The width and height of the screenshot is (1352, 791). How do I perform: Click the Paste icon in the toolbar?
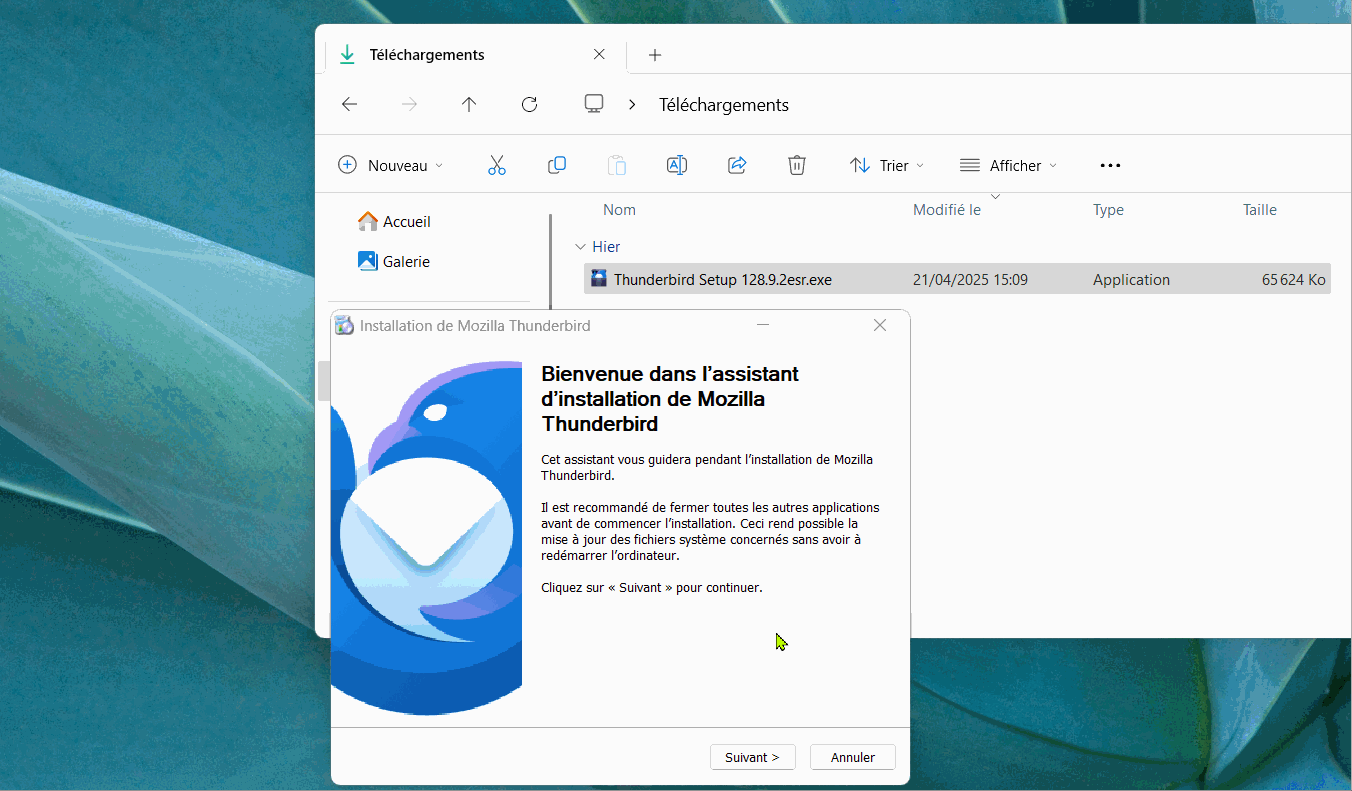617,165
